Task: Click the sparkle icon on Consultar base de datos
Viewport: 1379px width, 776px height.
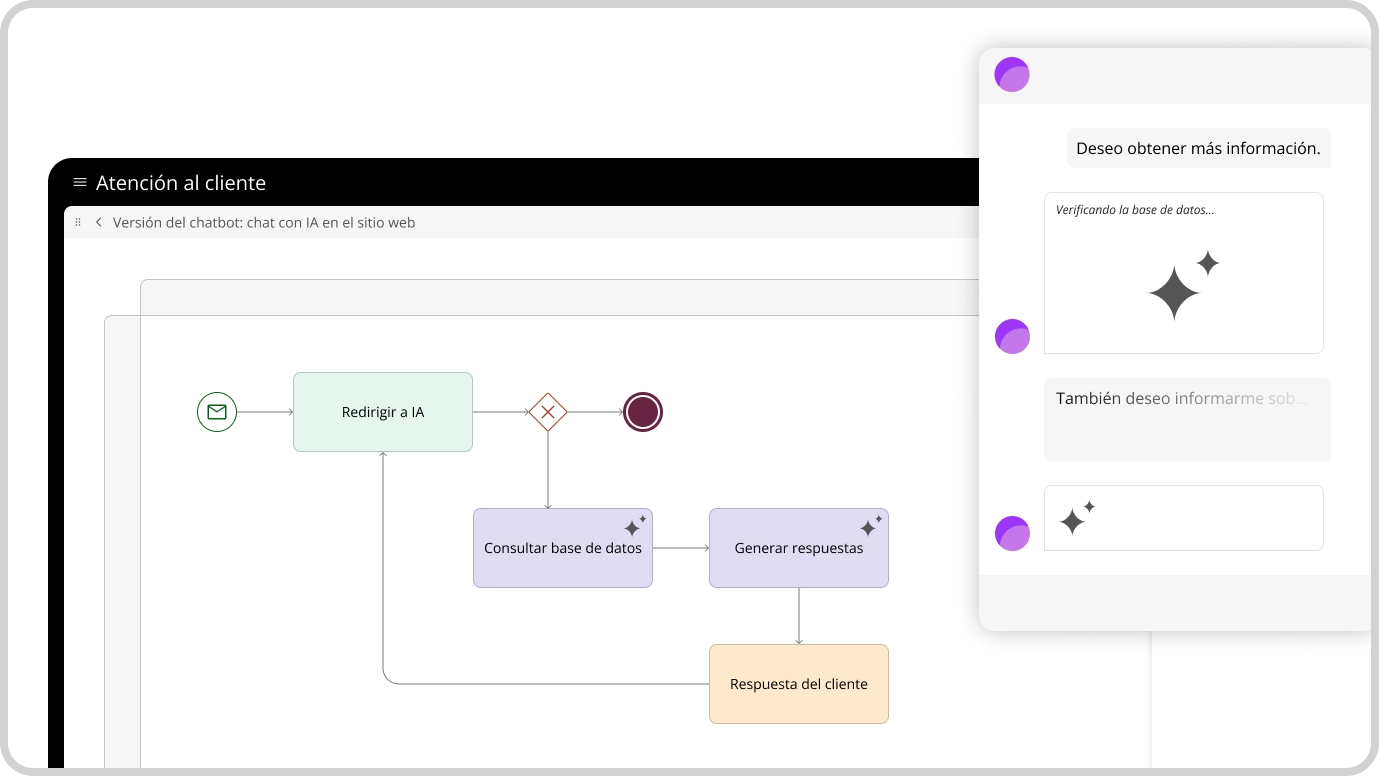Action: point(635,526)
